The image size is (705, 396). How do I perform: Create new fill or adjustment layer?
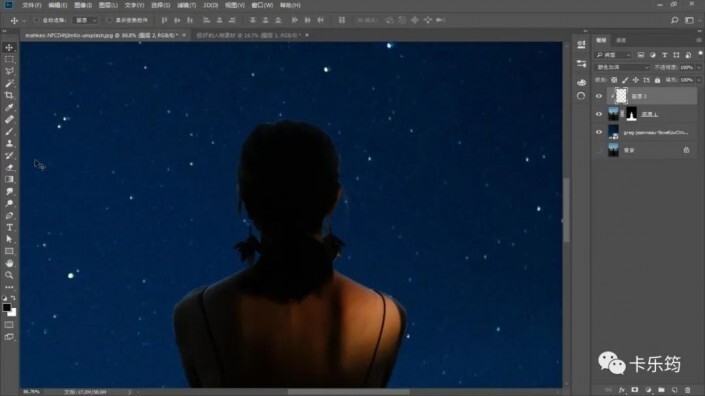[648, 390]
